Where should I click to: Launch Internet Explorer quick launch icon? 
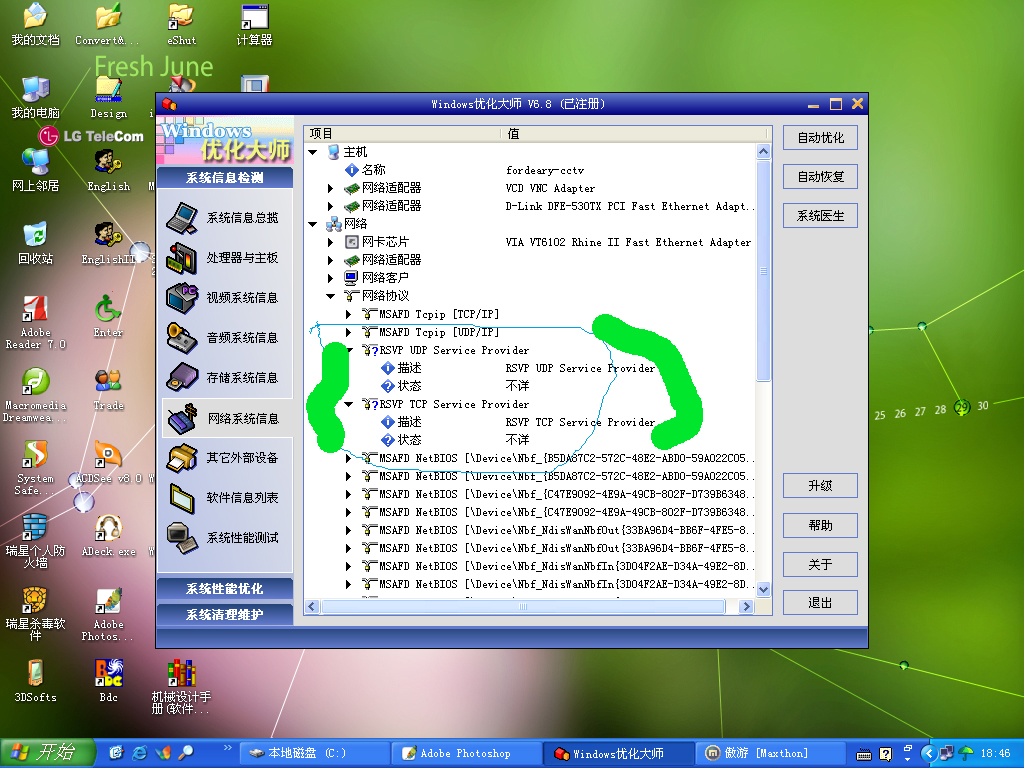pyautogui.click(x=139, y=753)
